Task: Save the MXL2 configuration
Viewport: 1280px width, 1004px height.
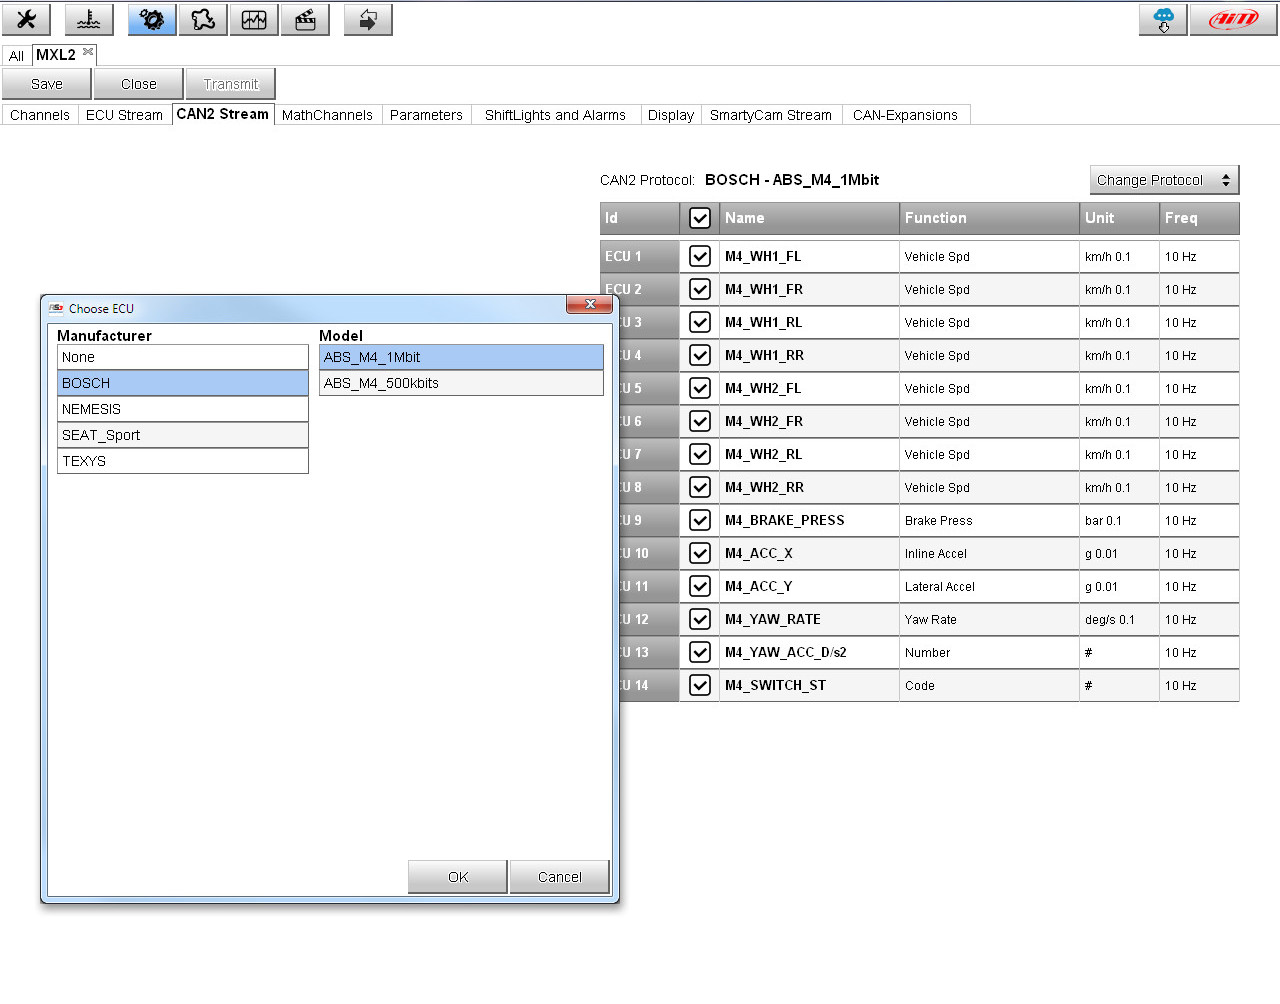Action: tap(45, 83)
